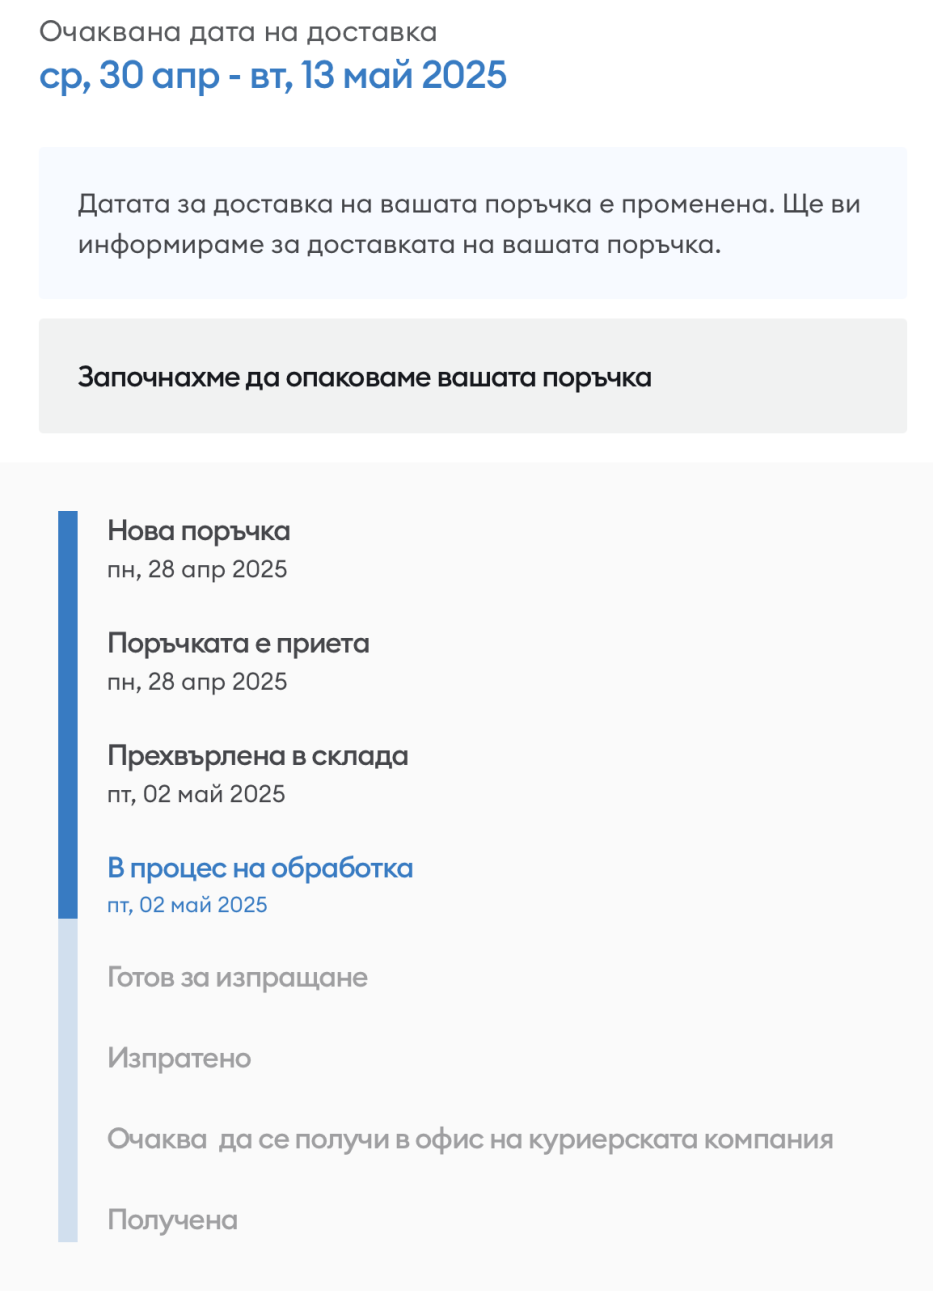This screenshot has width=933, height=1307.
Task: Click the blue date under "В процес на обработка"
Action: [x=187, y=906]
